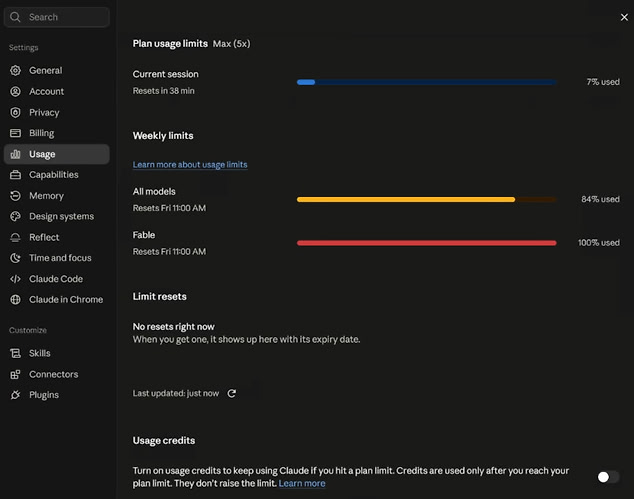The height and width of the screenshot is (499, 634).
Task: Follow the usage credits 'Learn more' link
Action: point(302,483)
